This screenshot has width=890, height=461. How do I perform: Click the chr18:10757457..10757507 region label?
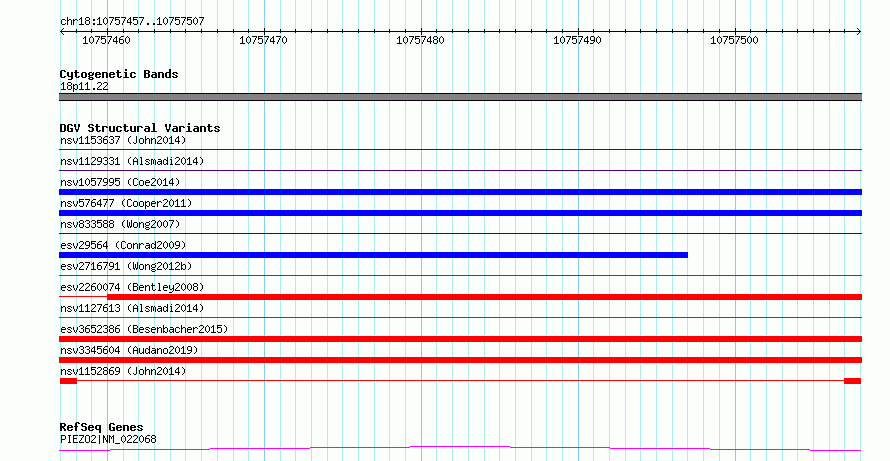point(132,22)
